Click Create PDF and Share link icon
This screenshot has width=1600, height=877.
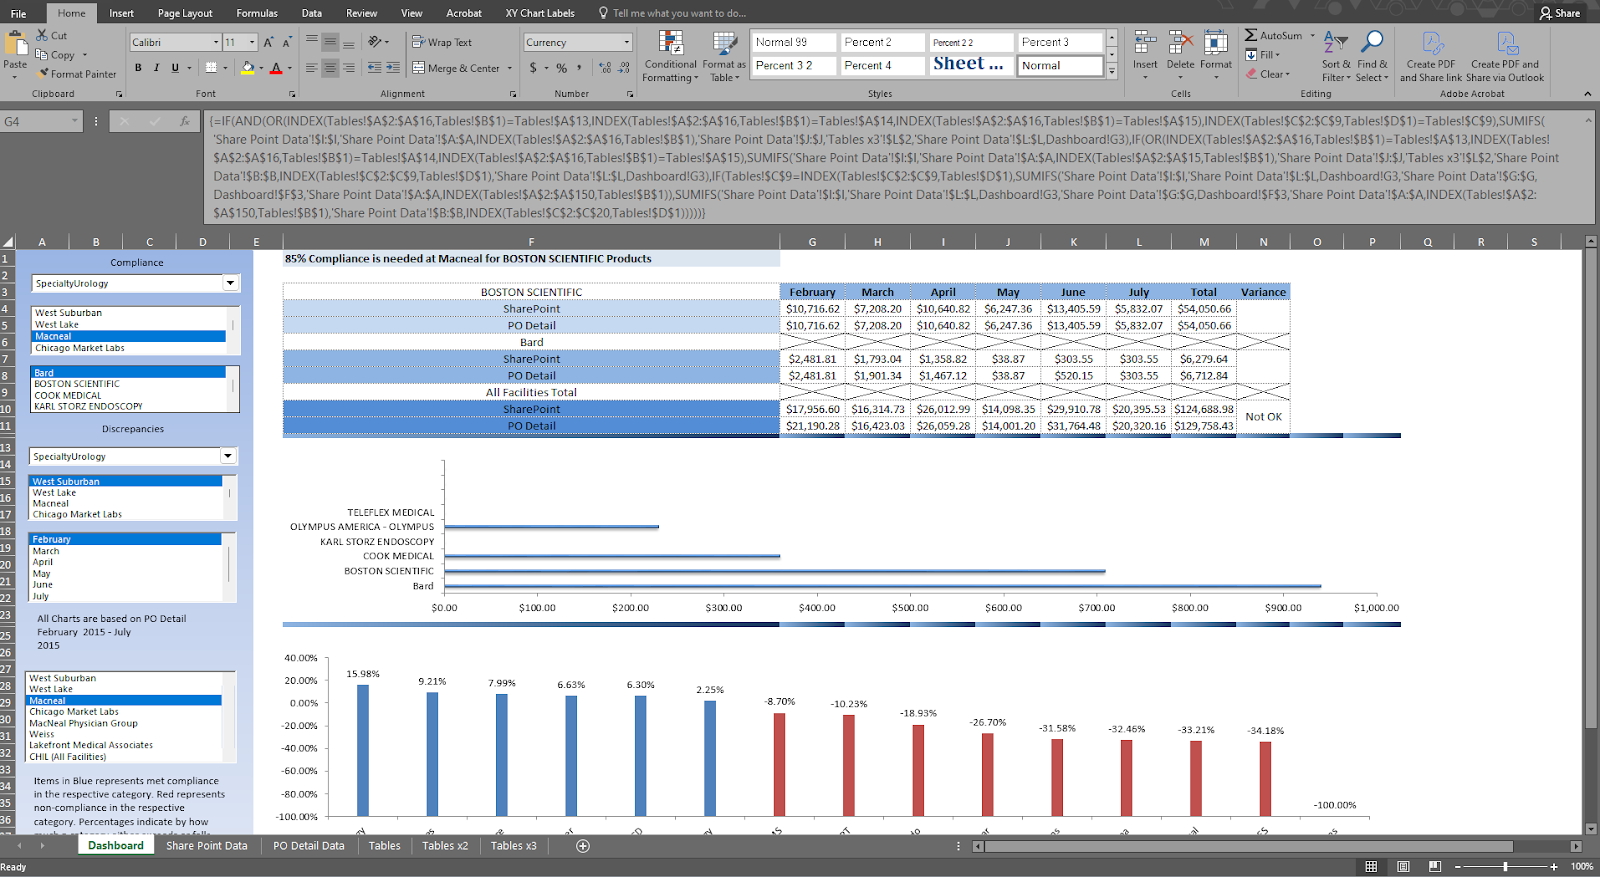coord(1432,43)
